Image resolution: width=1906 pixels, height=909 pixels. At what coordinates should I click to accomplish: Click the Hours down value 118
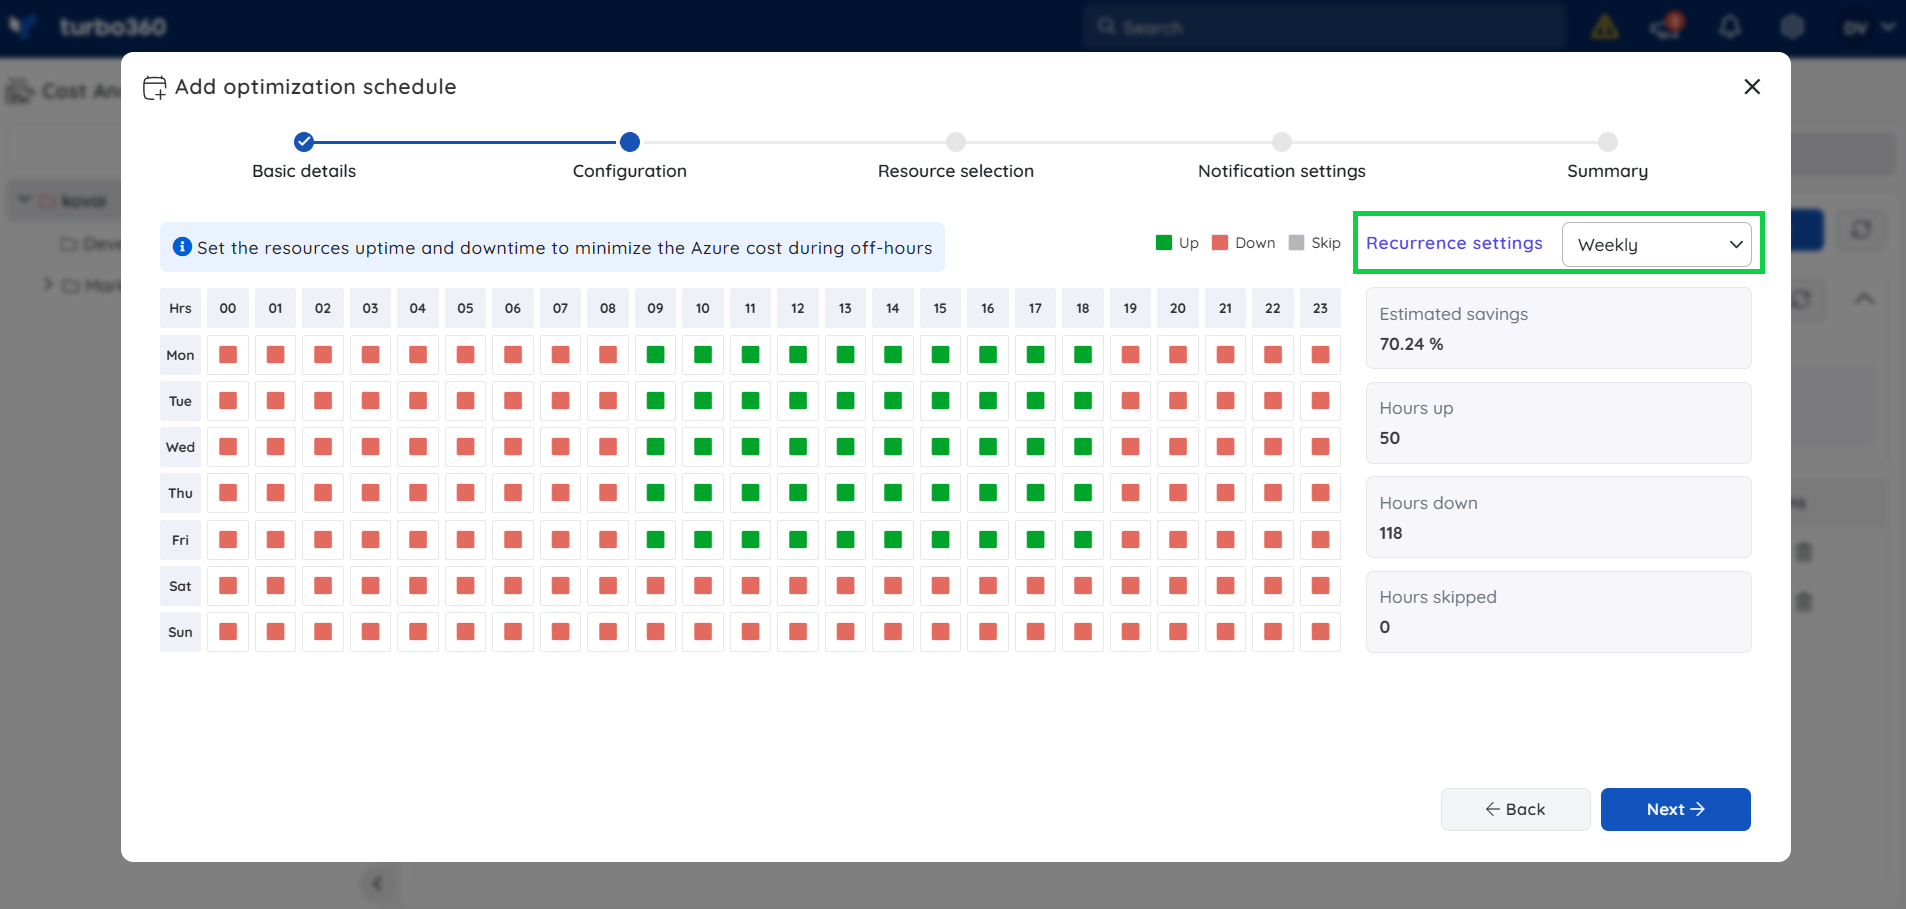(1391, 533)
